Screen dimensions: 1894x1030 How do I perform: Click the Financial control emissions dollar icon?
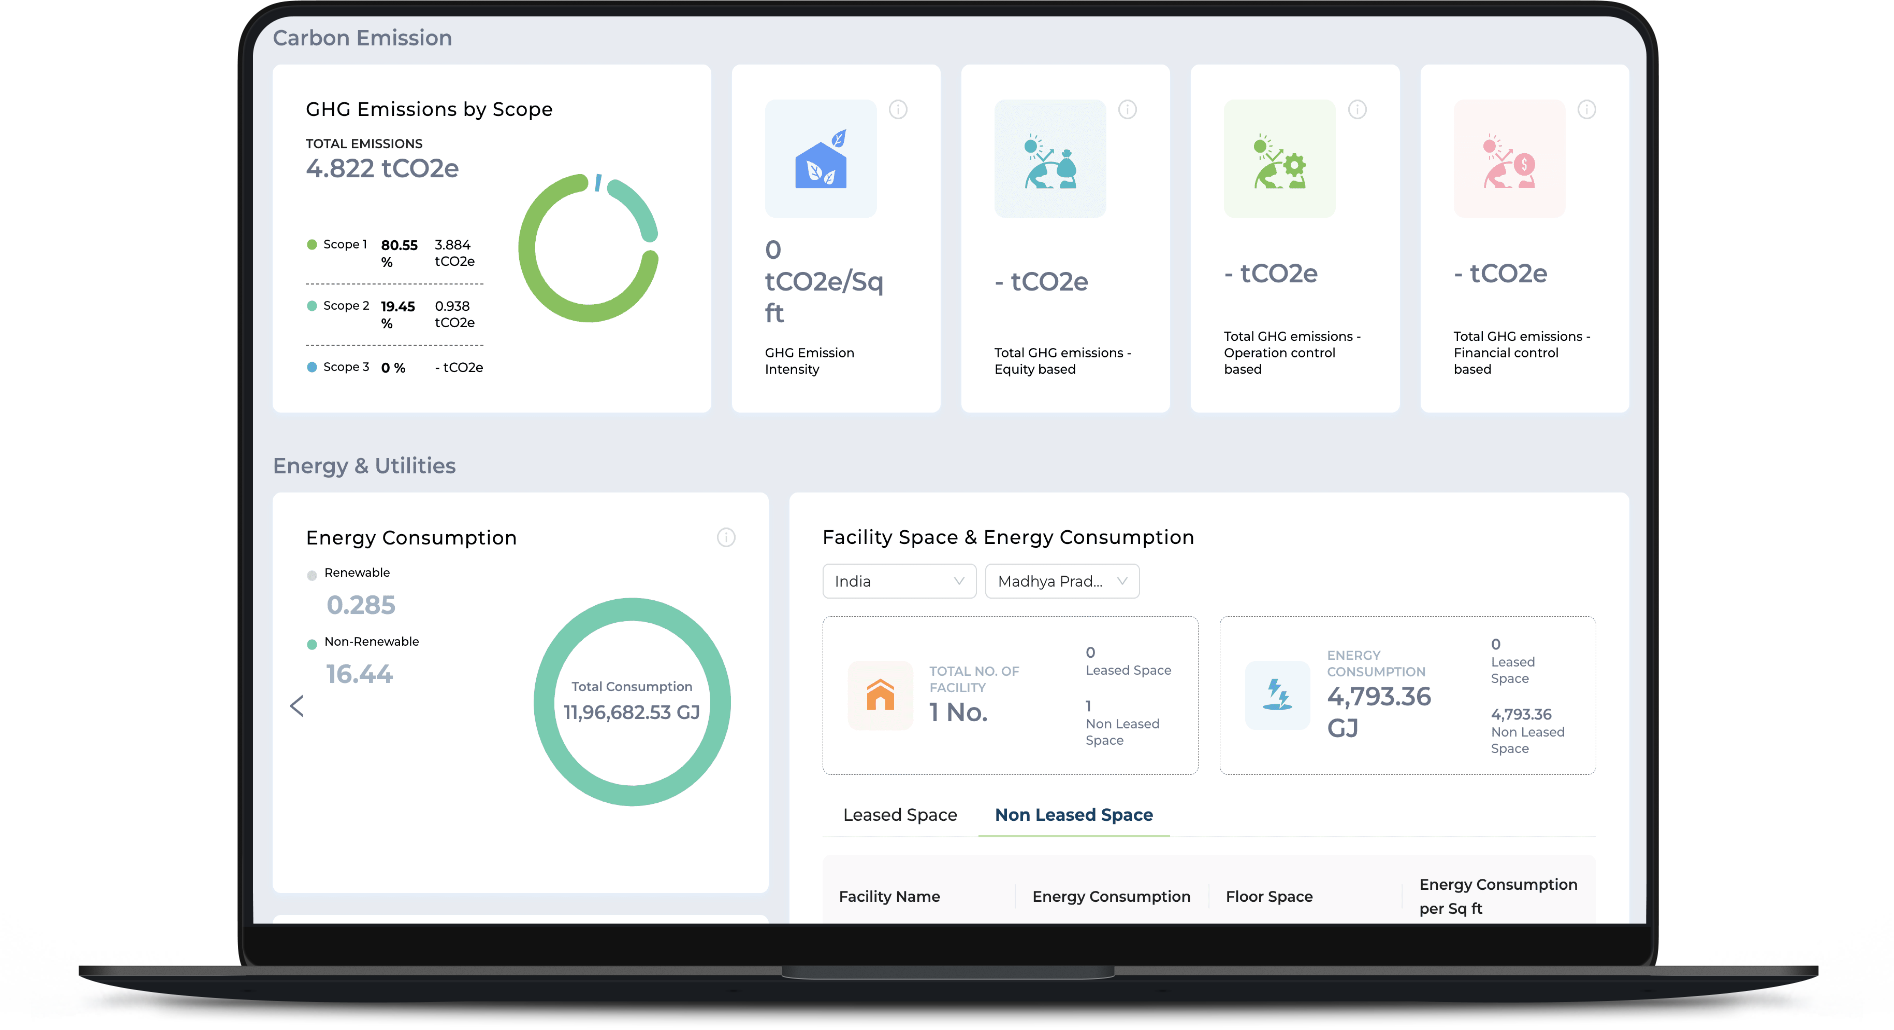coord(1509,160)
